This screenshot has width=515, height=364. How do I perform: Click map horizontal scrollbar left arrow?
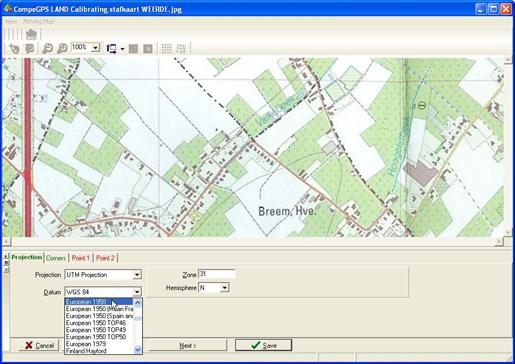(x=6, y=242)
